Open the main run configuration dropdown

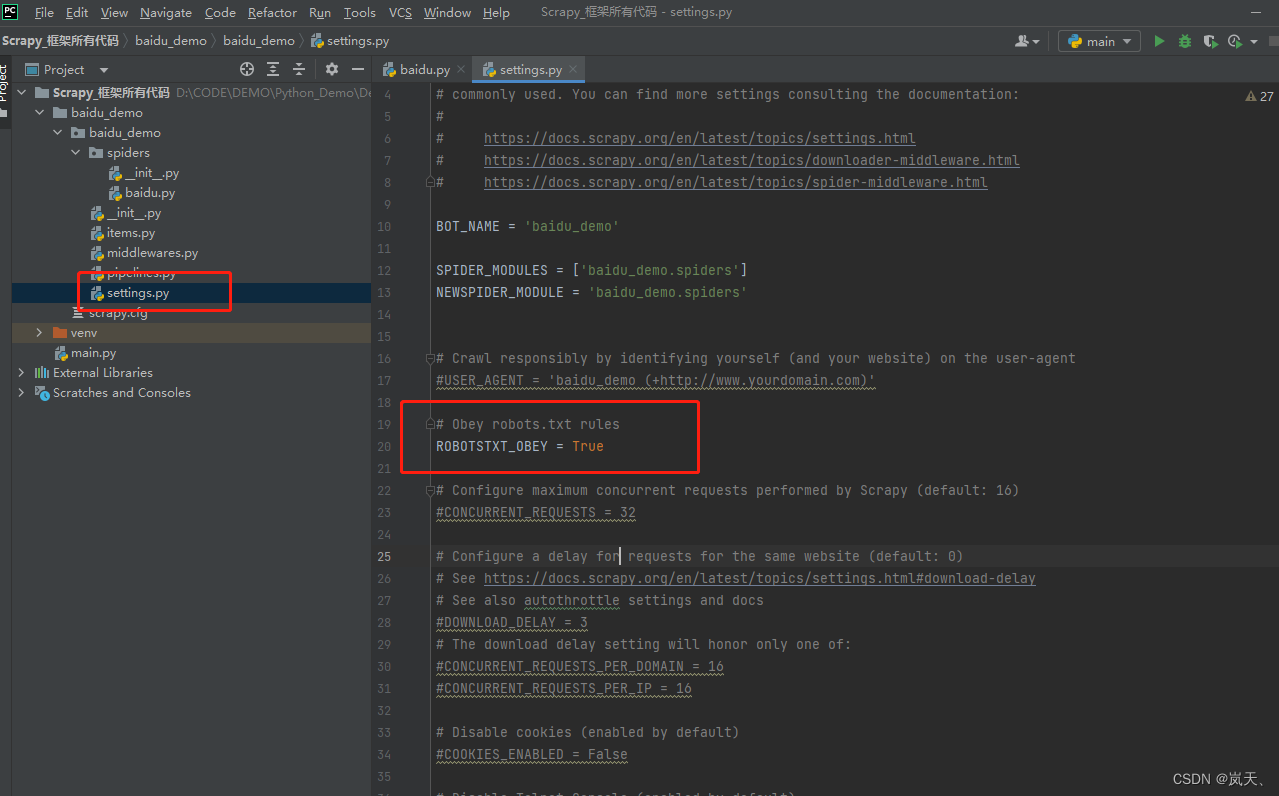pos(1099,41)
